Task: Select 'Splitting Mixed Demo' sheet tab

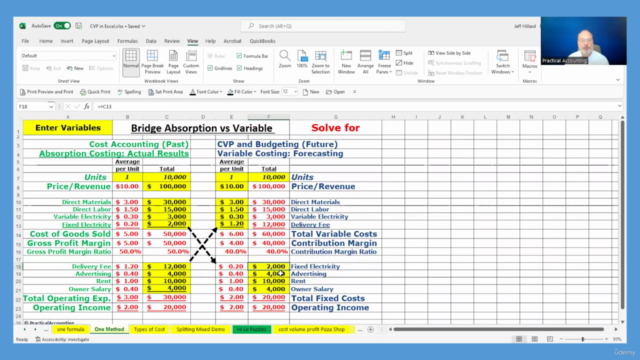Action: coord(200,329)
